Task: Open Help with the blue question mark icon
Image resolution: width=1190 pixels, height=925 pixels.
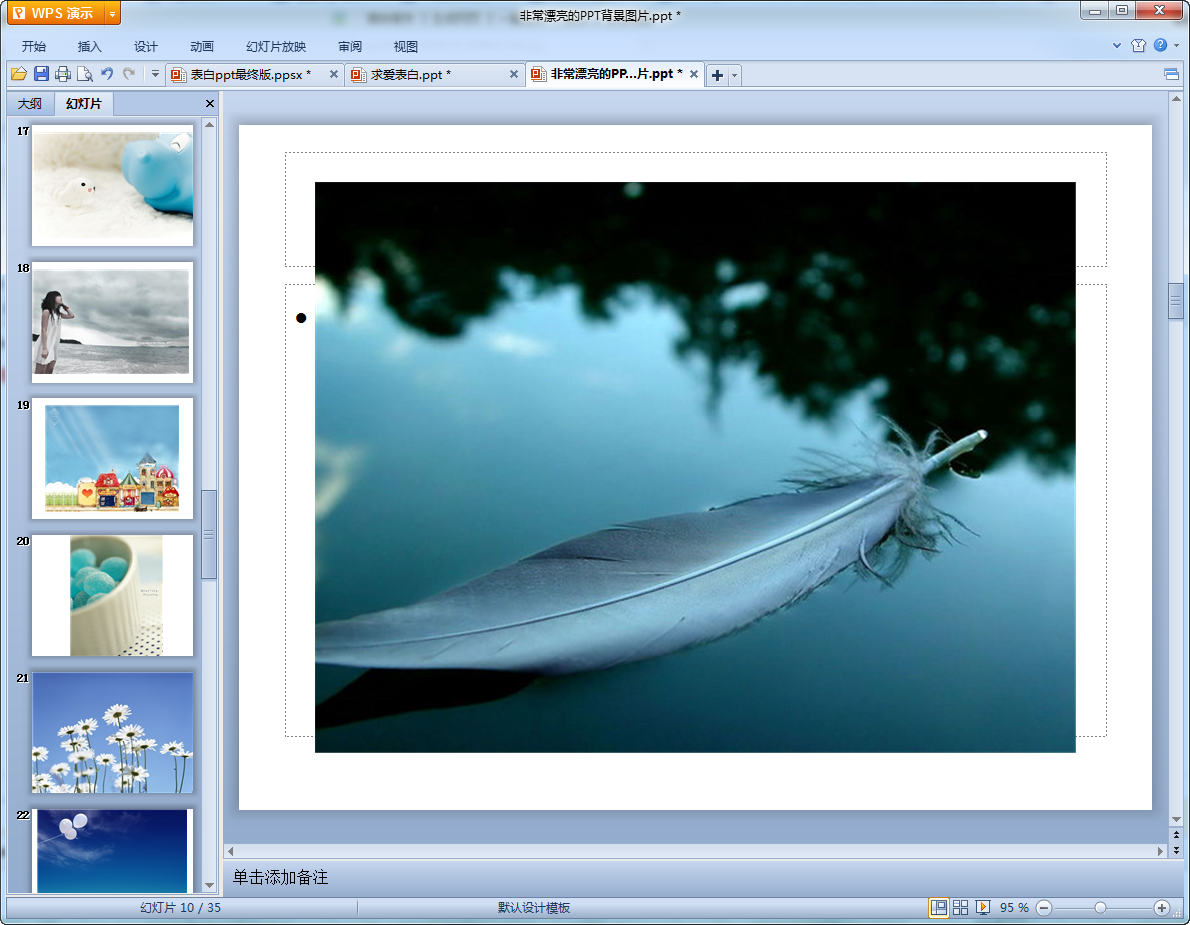Action: 1160,45
